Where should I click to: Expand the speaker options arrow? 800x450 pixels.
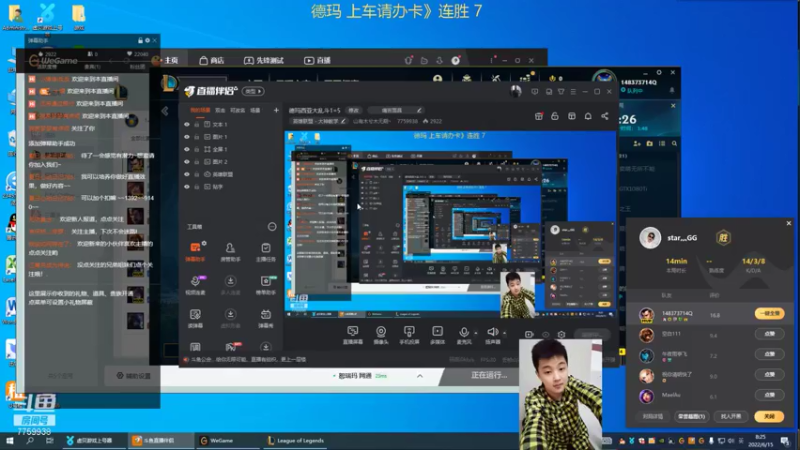pos(504,333)
